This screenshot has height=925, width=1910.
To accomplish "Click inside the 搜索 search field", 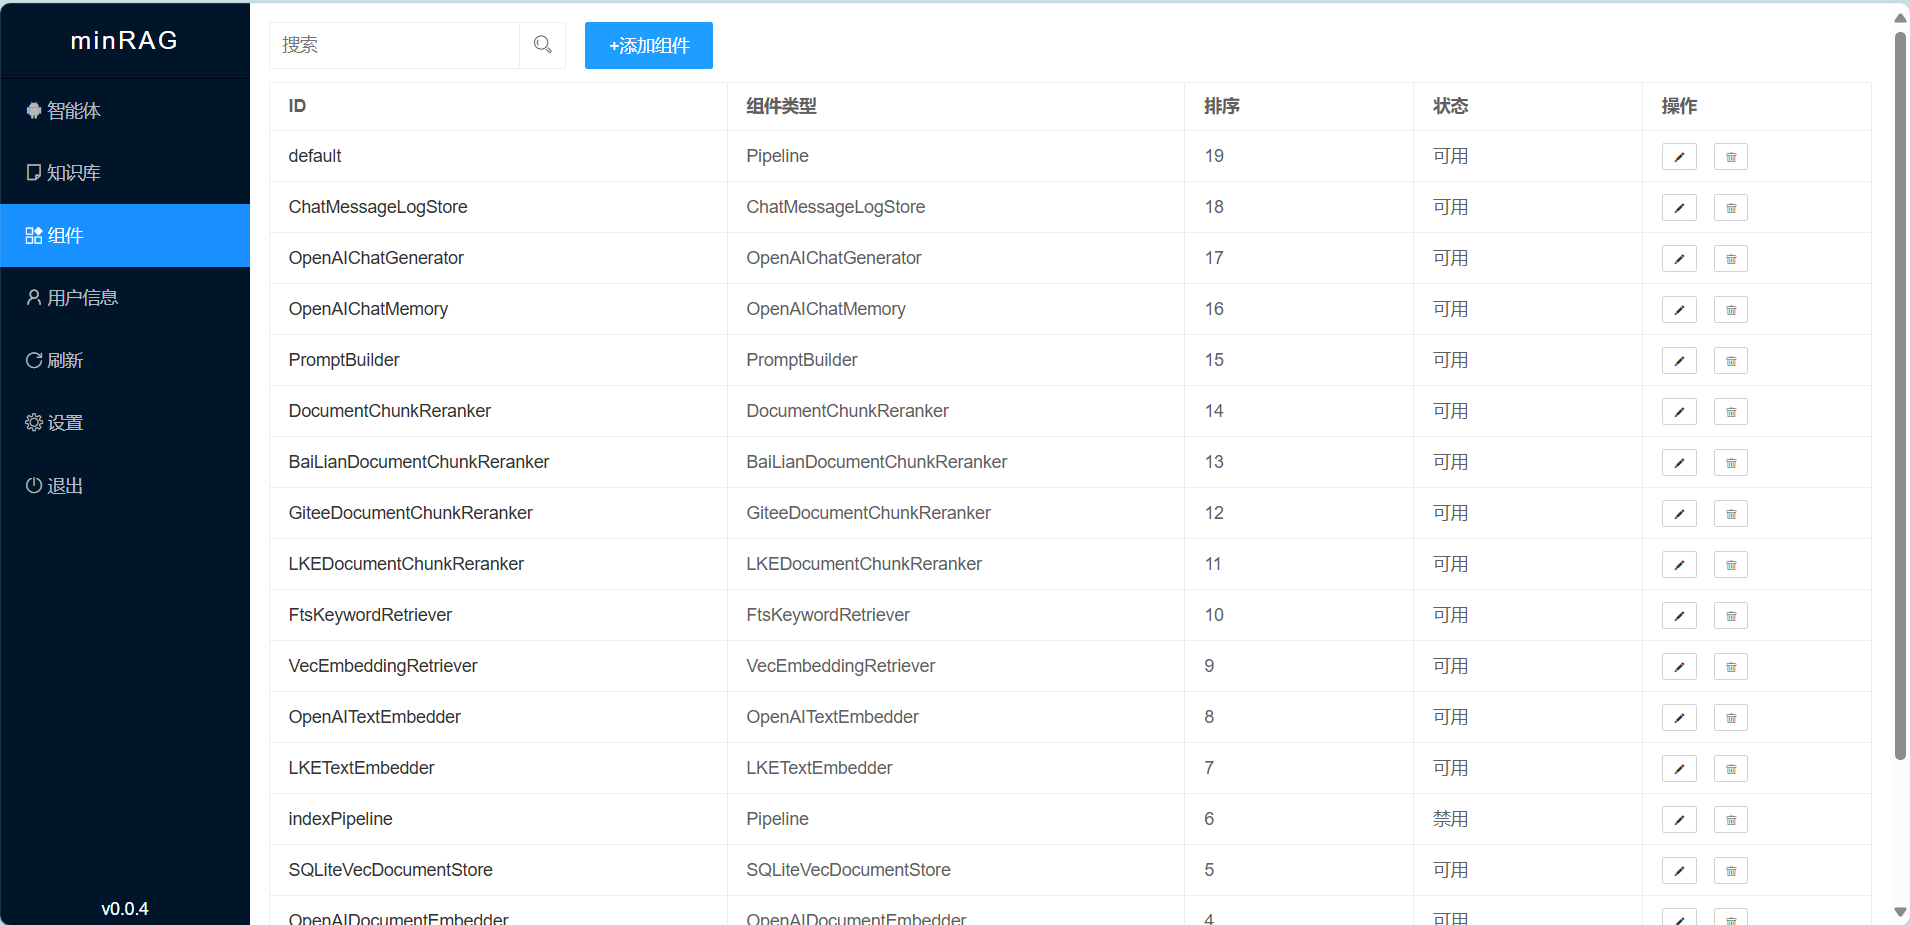I will tap(395, 44).
